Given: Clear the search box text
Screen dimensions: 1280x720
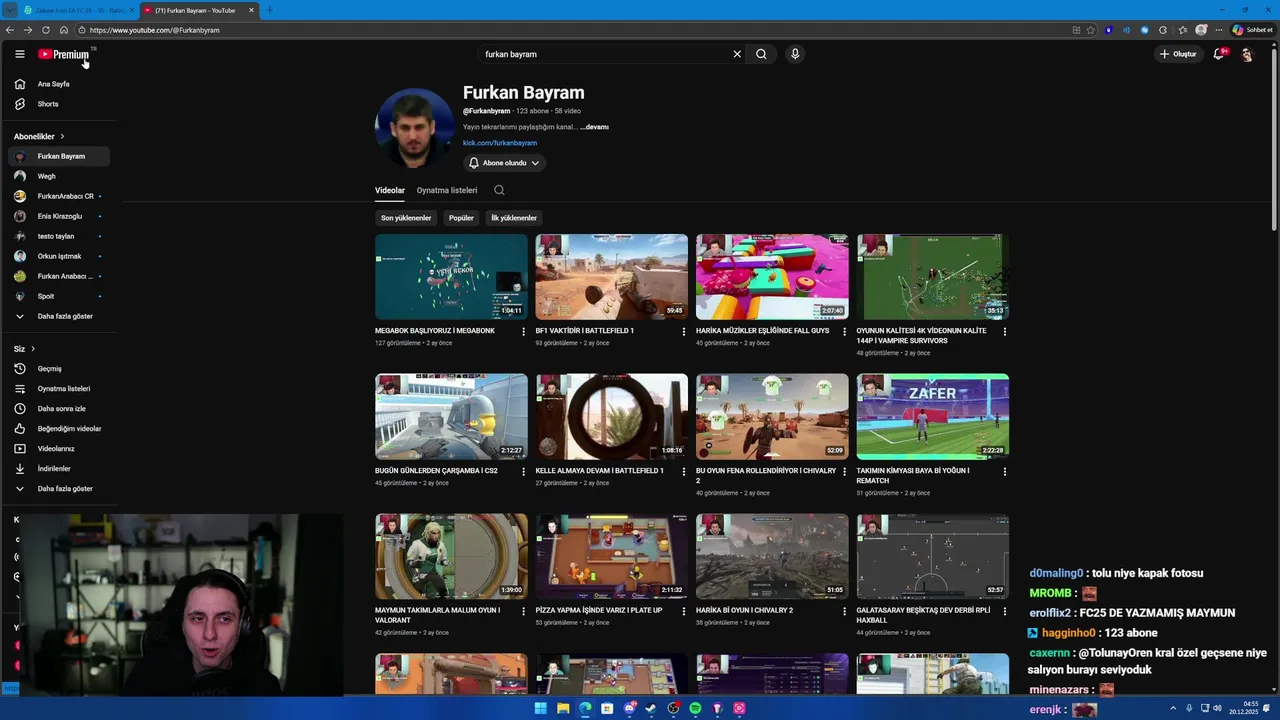Looking at the screenshot, I should 737,54.
